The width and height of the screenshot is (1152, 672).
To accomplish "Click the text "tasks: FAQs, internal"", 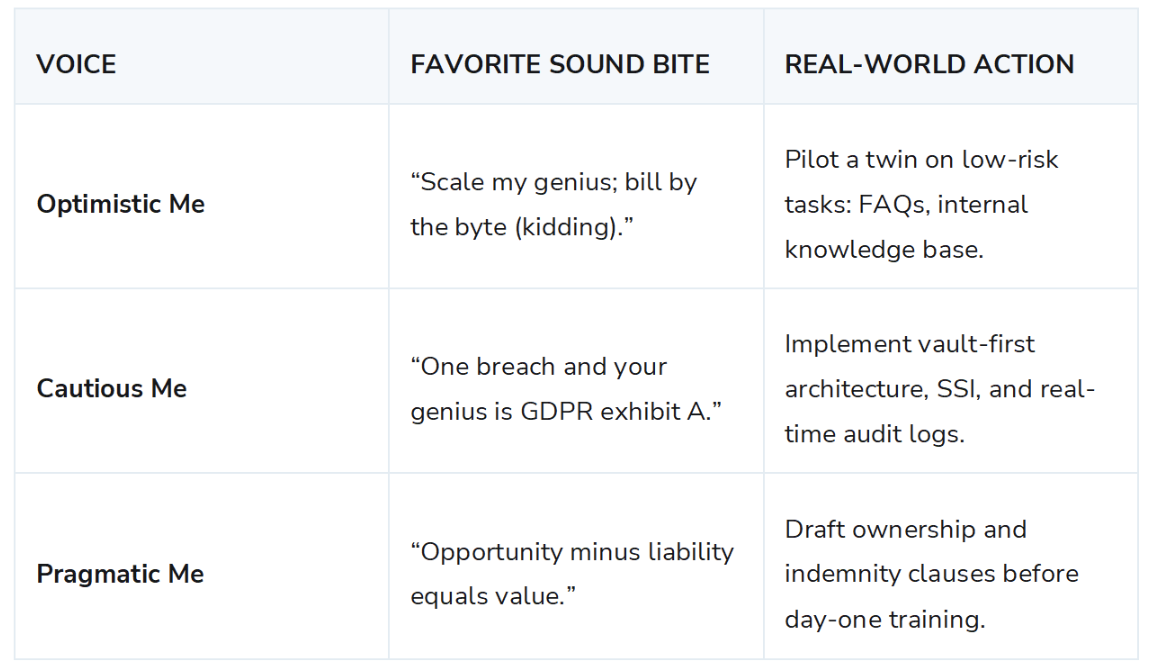I will pos(906,205).
